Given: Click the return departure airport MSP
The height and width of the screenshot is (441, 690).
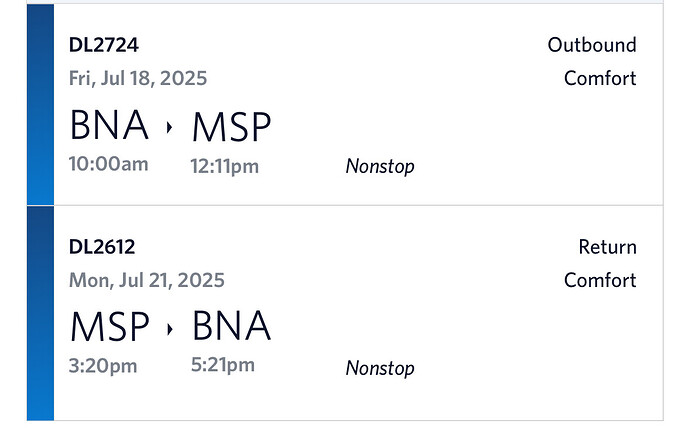Looking at the screenshot, I should 110,327.
